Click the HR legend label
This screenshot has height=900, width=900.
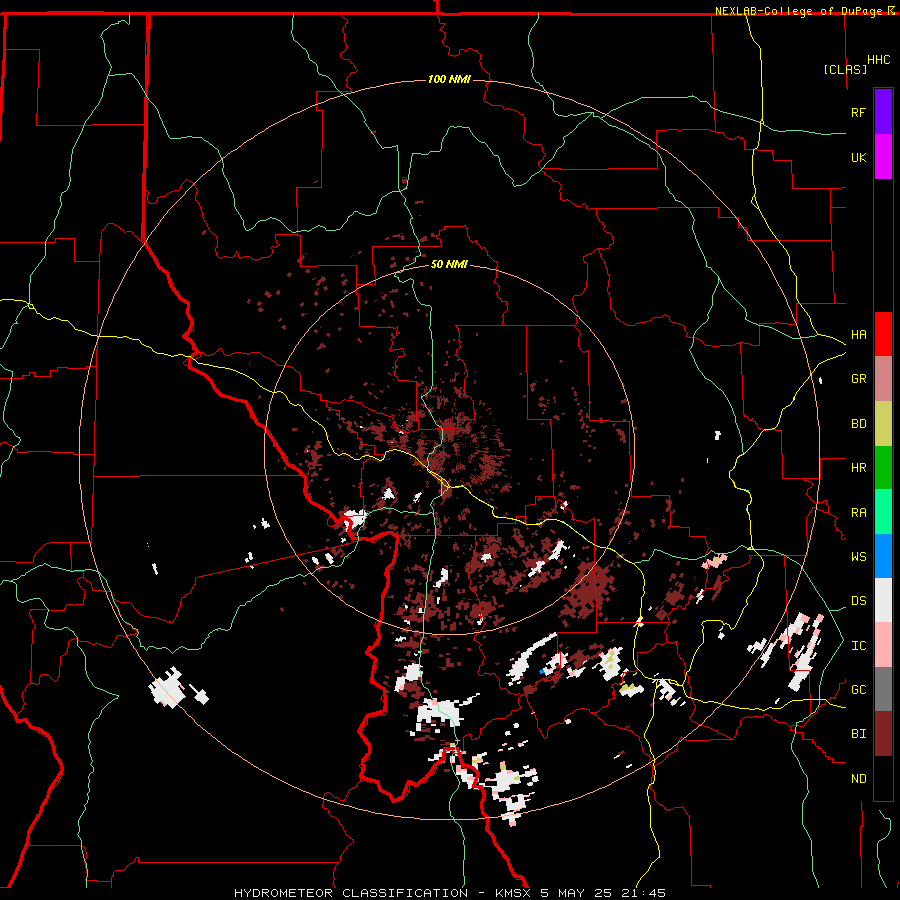coord(858,468)
